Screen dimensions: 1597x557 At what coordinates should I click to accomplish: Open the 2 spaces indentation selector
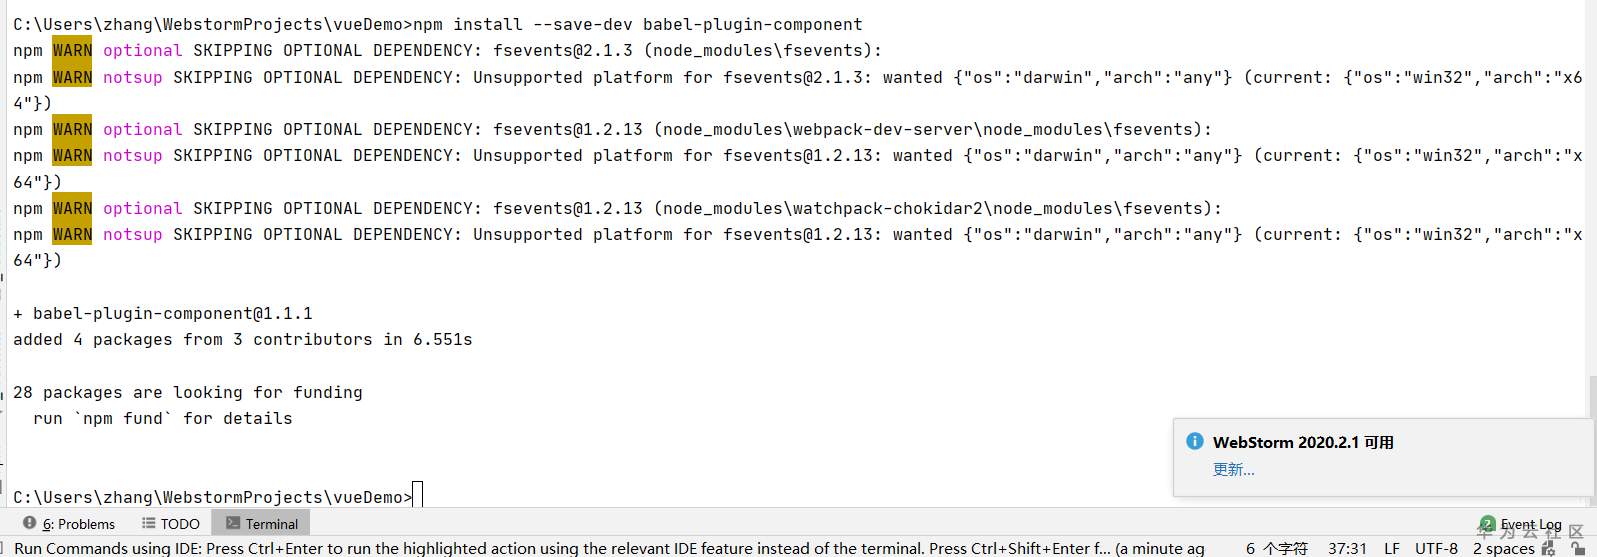[1503, 548]
